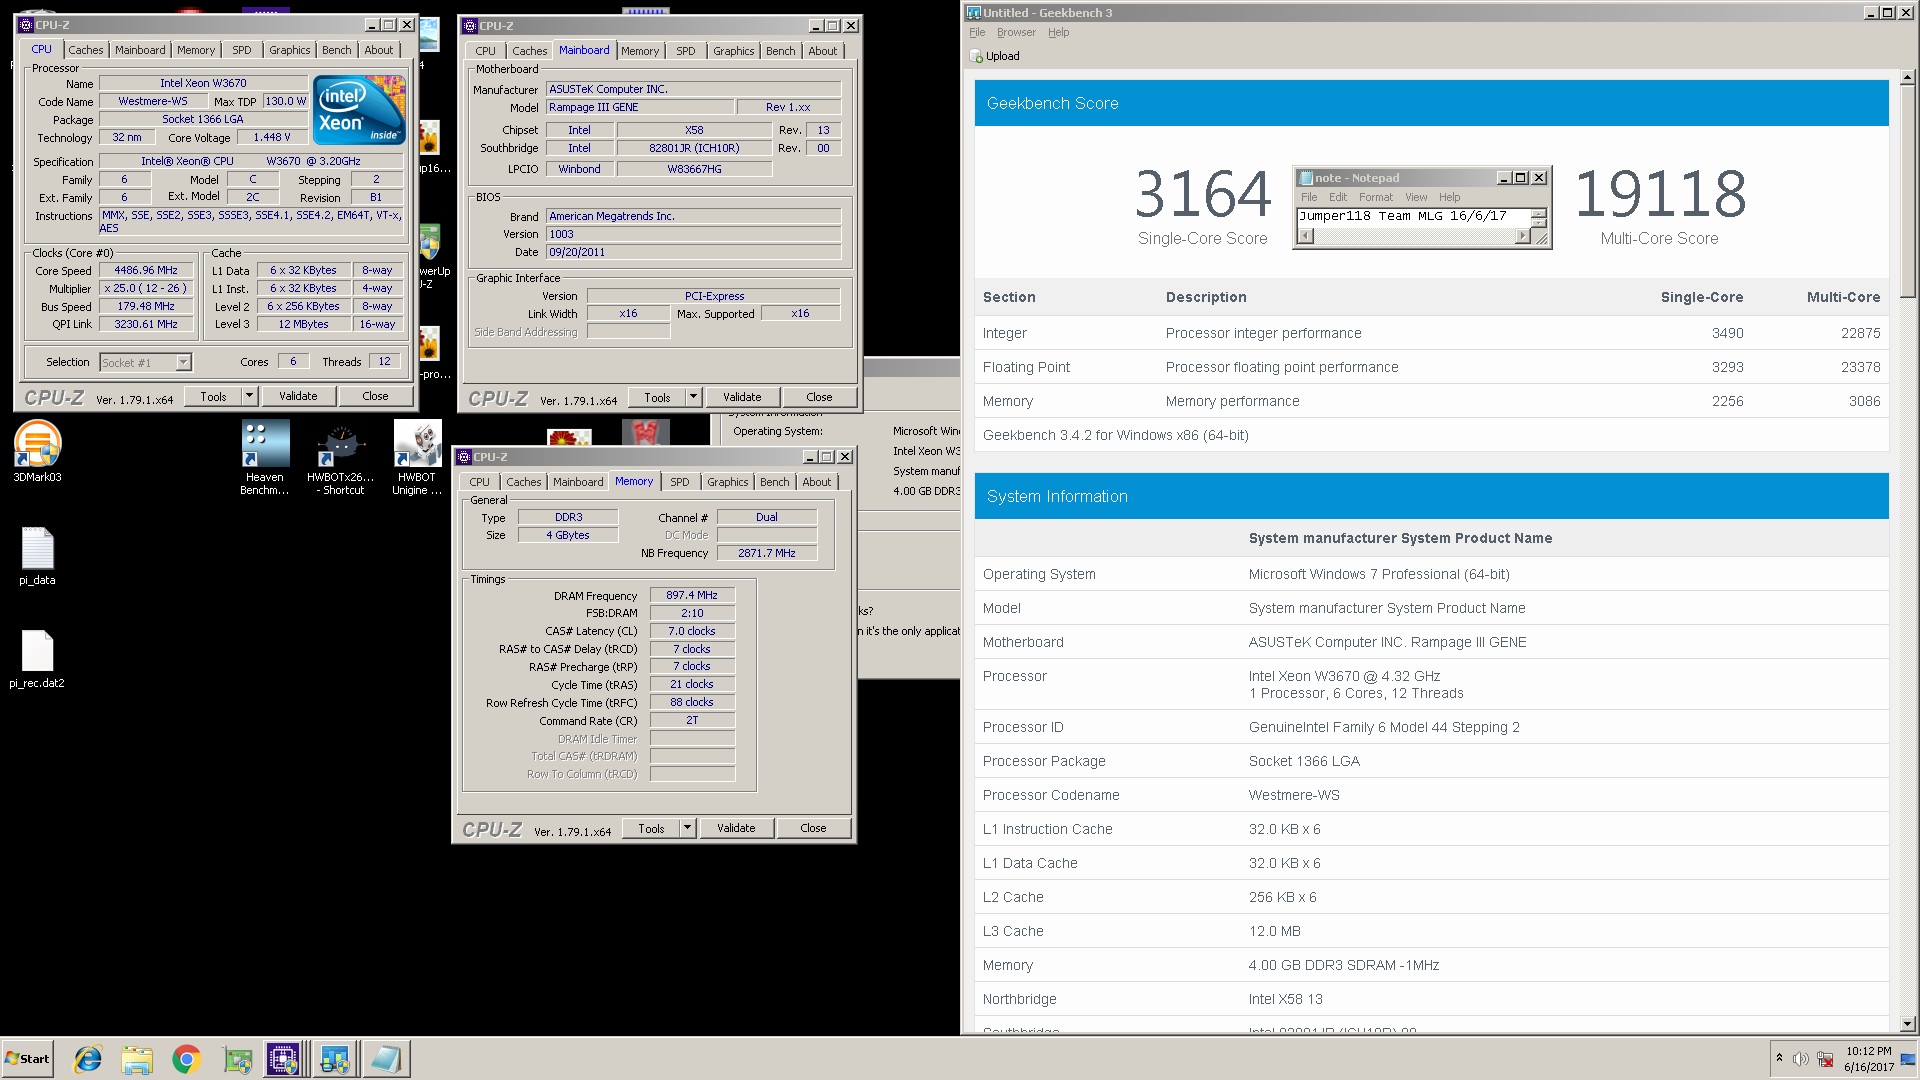Click Notepad horizontal scrollbar left arrow
Image resolution: width=1920 pixels, height=1080 pixels.
pyautogui.click(x=1305, y=236)
